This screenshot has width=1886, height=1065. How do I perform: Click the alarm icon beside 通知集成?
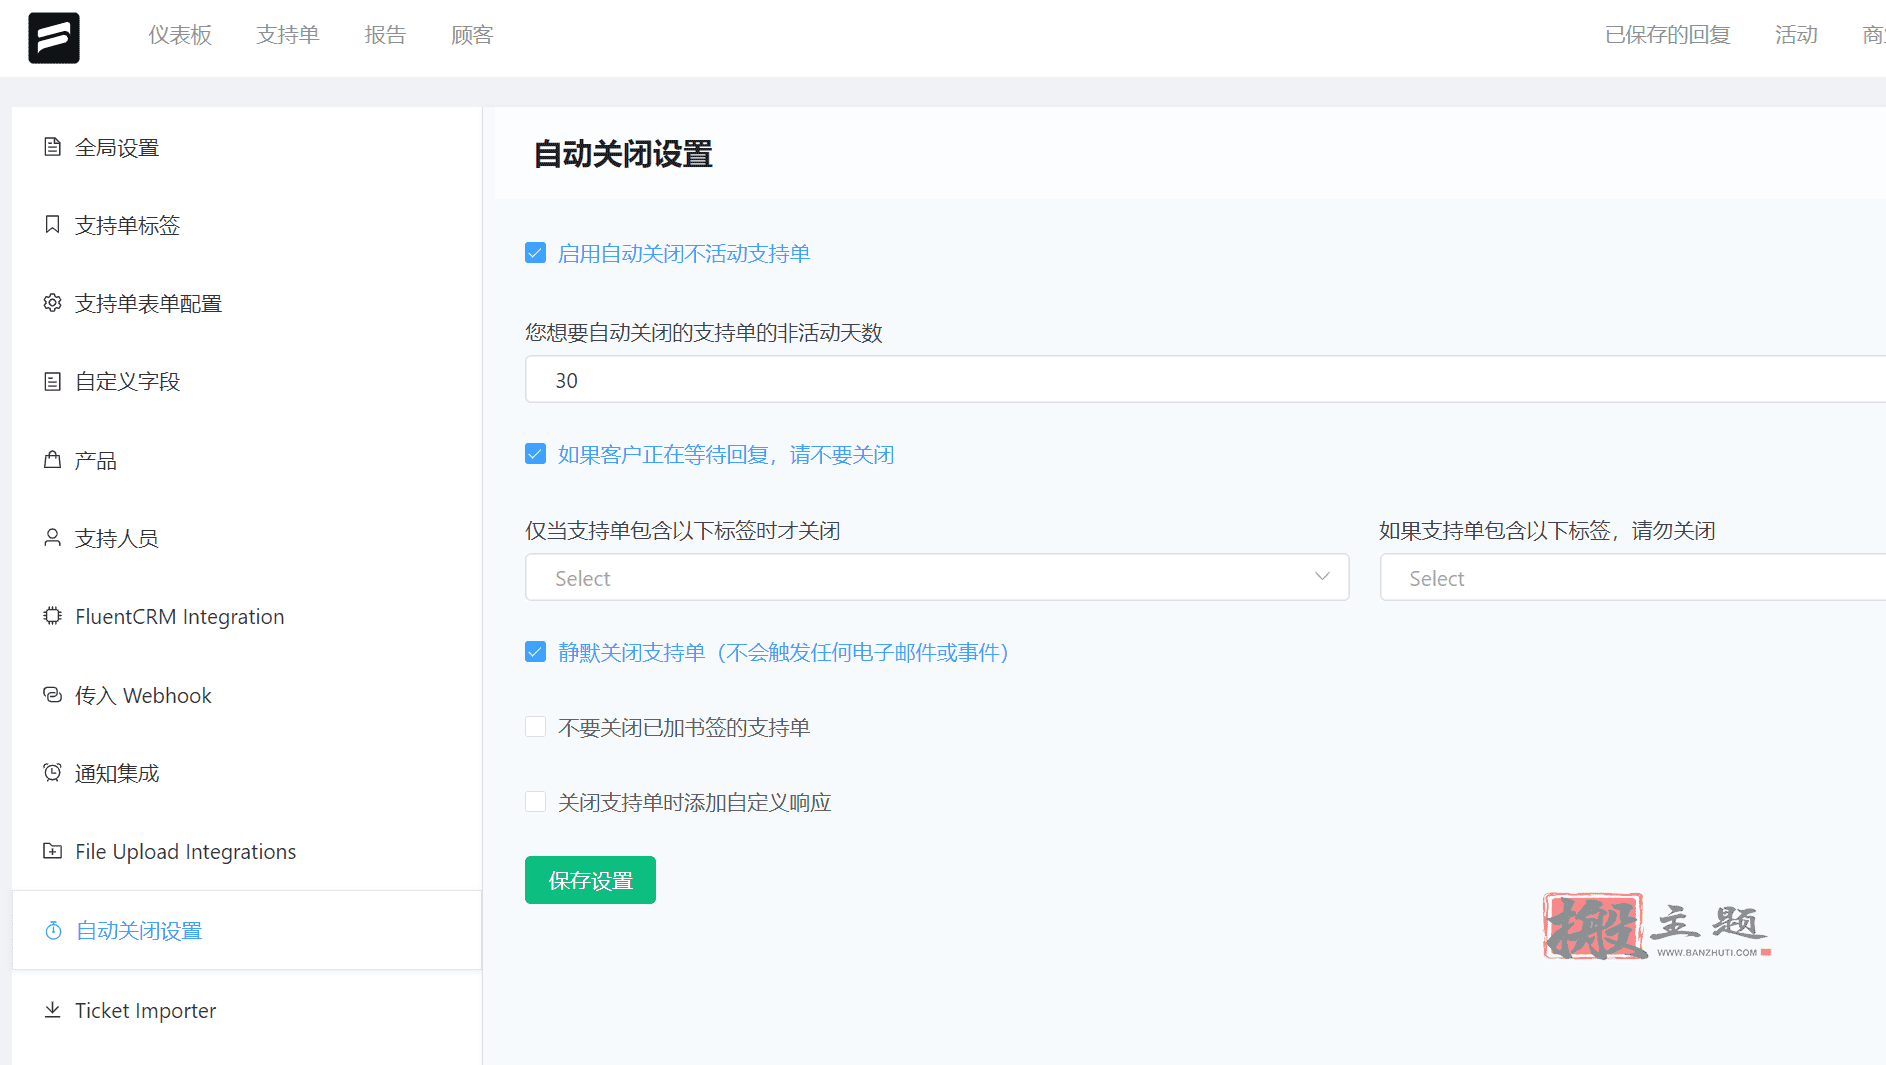click(x=53, y=773)
